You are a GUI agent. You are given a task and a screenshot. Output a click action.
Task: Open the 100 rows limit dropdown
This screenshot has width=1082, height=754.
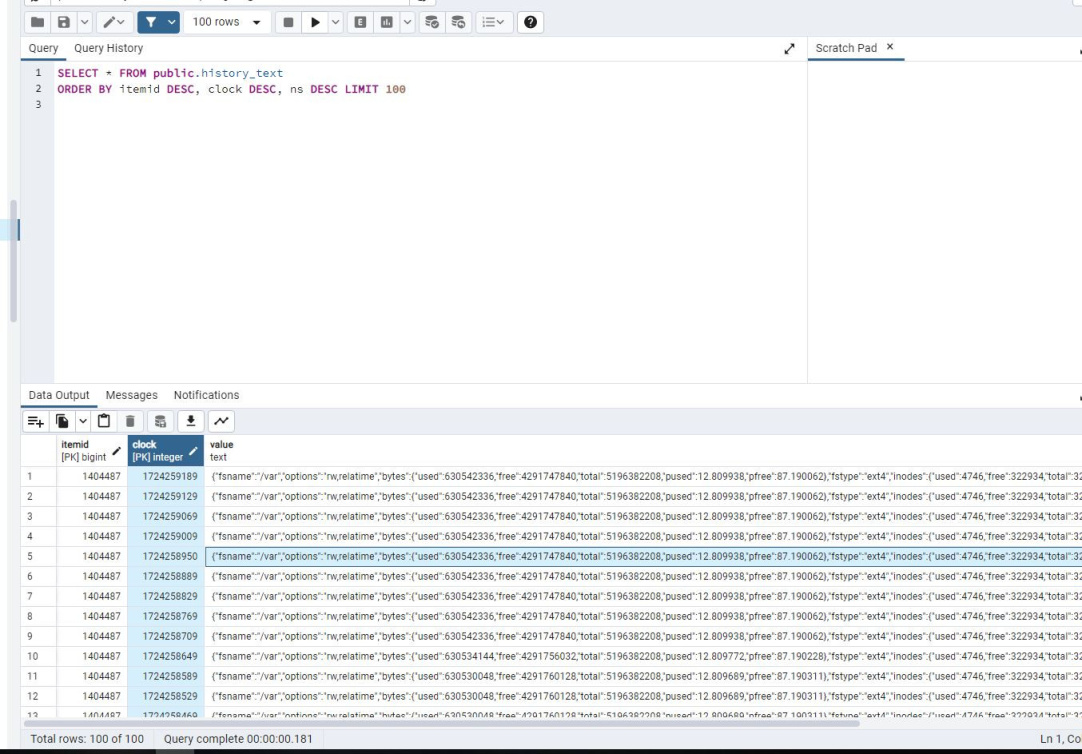(x=229, y=21)
